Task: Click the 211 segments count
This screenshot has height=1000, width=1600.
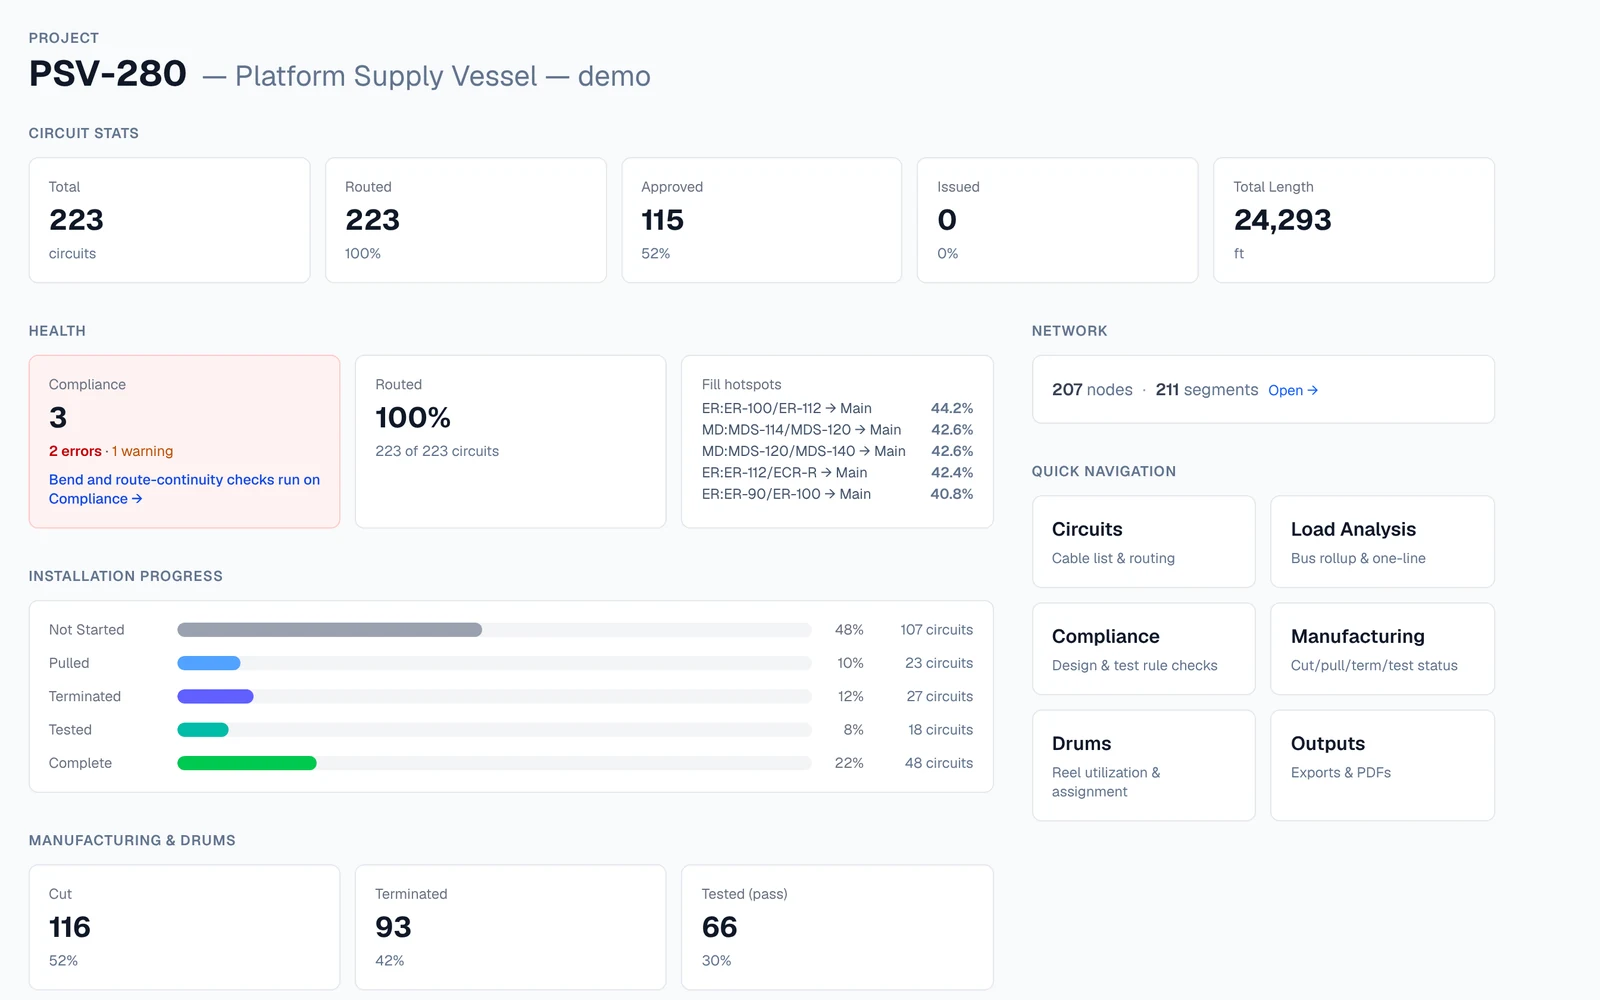Action: coord(1207,390)
